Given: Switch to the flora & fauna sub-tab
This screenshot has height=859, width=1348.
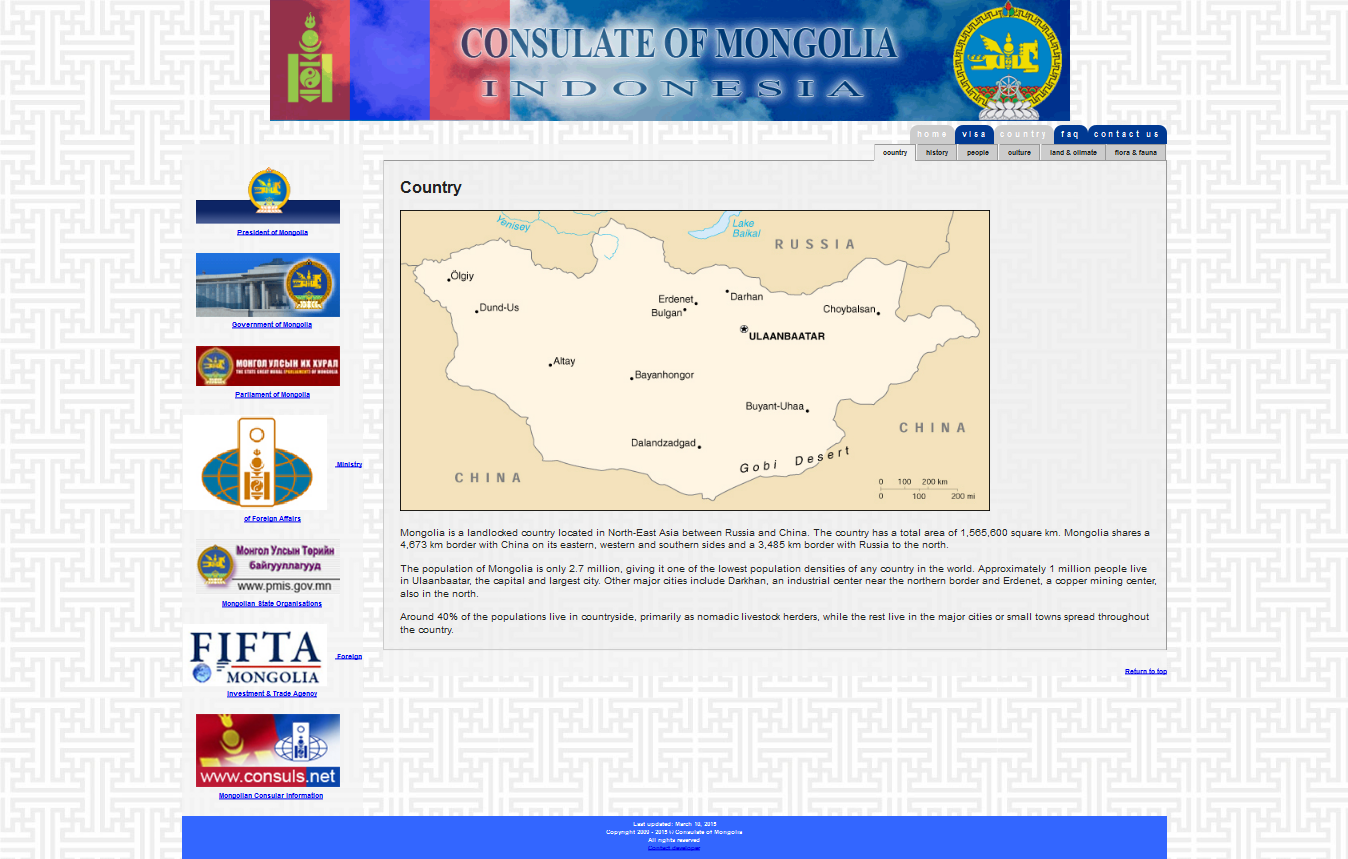Looking at the screenshot, I should [x=1135, y=153].
